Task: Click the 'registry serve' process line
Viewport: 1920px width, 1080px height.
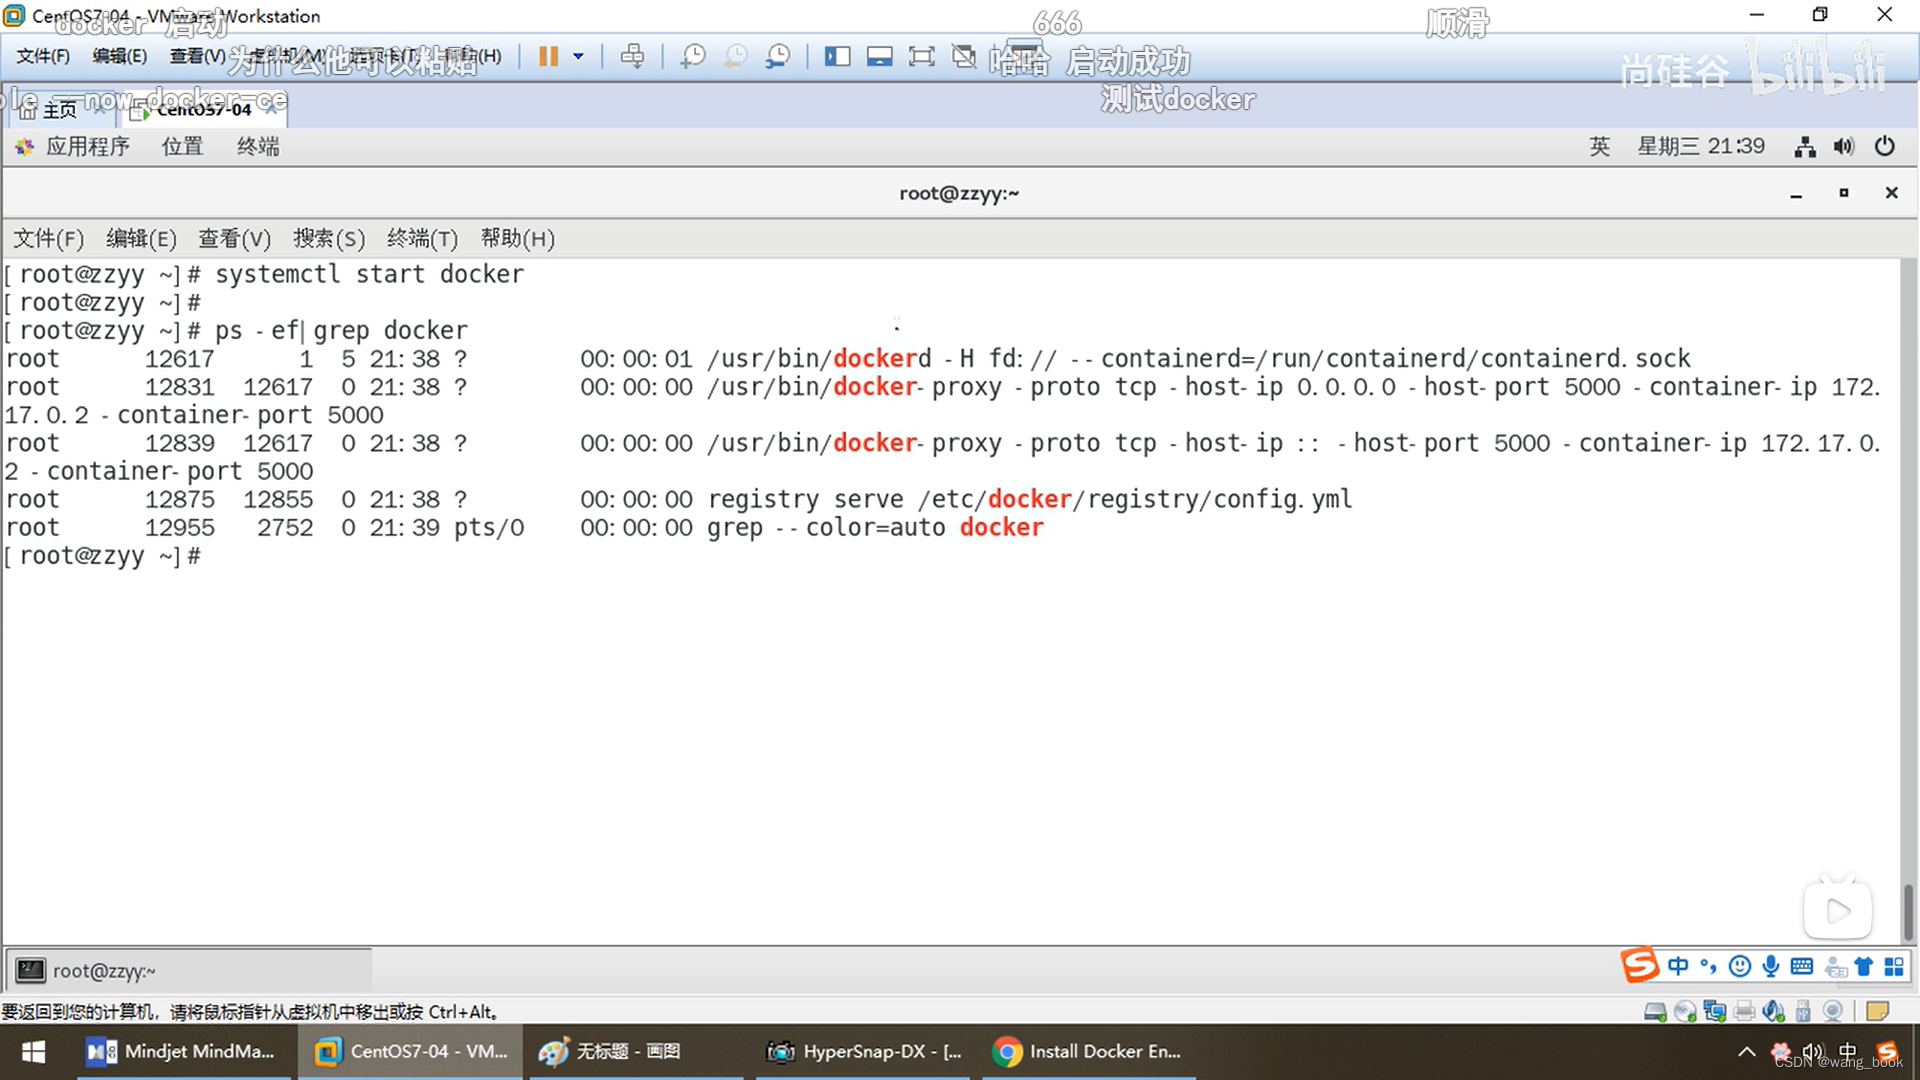Action: point(679,499)
